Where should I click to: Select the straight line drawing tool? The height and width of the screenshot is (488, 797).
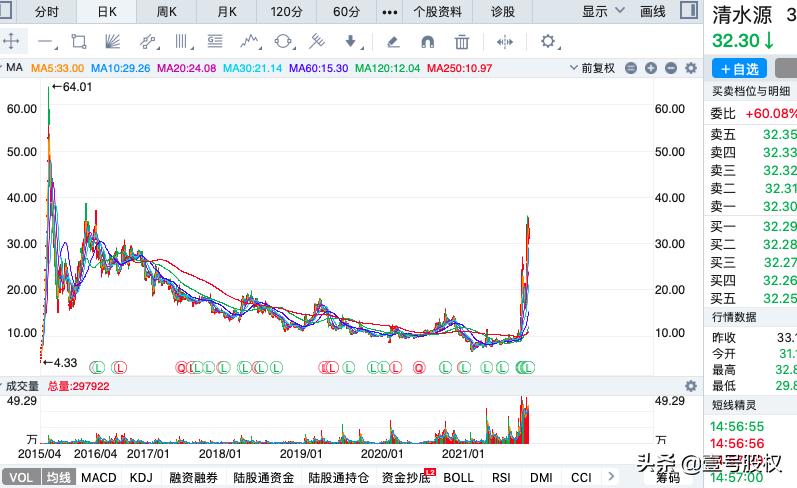[45, 42]
